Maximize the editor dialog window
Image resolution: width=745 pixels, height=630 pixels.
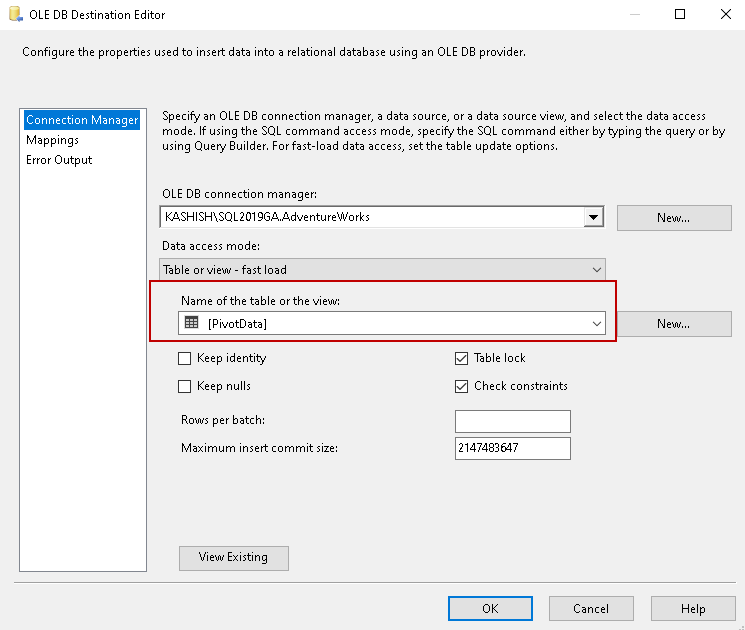coord(680,15)
